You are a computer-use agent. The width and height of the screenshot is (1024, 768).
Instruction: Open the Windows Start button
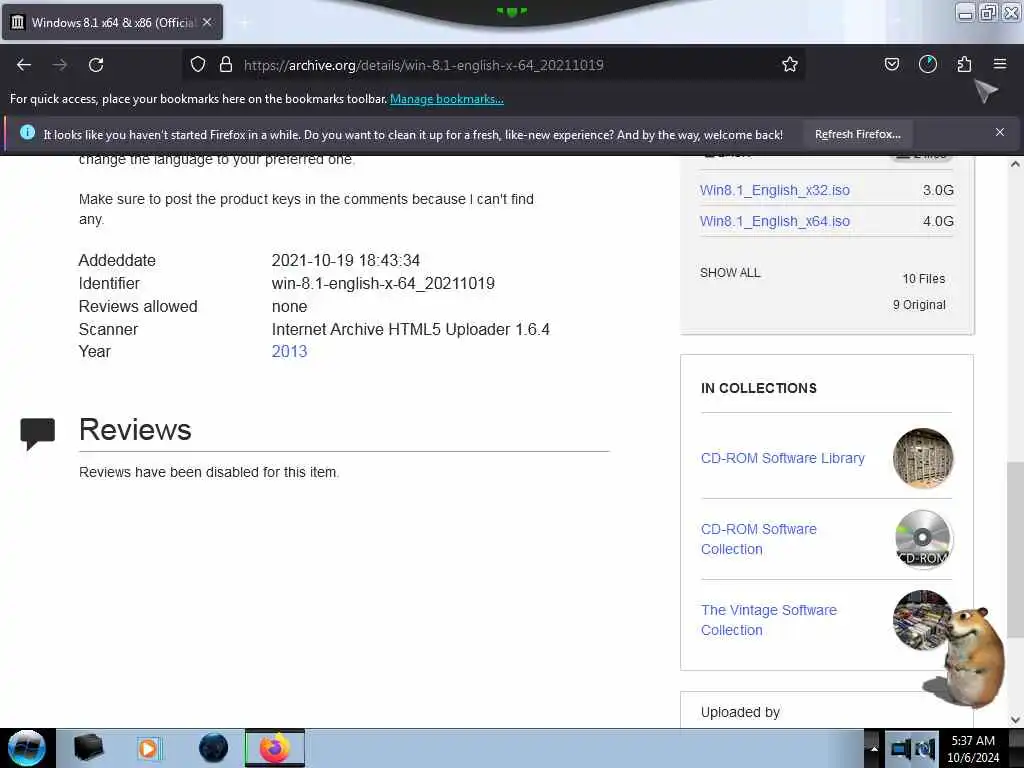tap(27, 748)
